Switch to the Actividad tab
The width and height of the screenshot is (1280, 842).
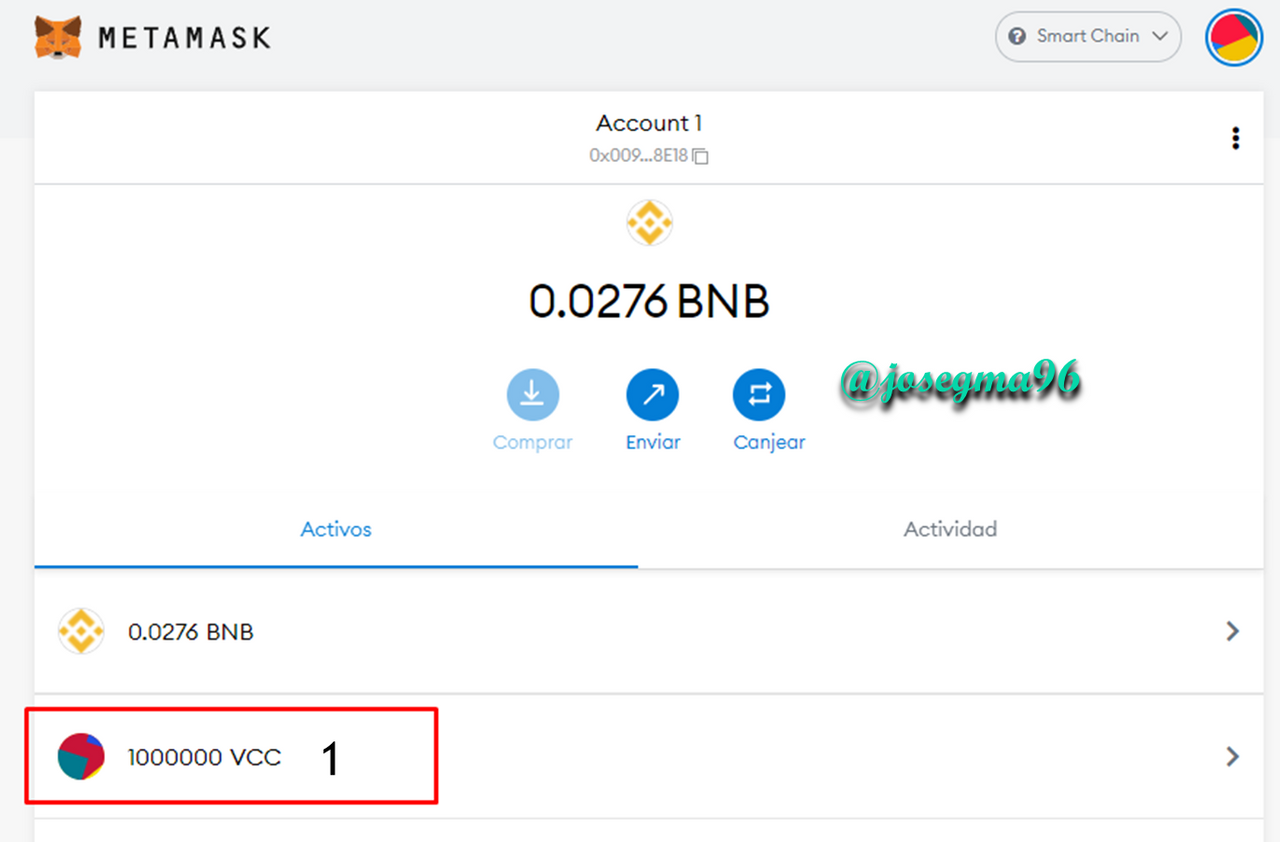point(950,530)
